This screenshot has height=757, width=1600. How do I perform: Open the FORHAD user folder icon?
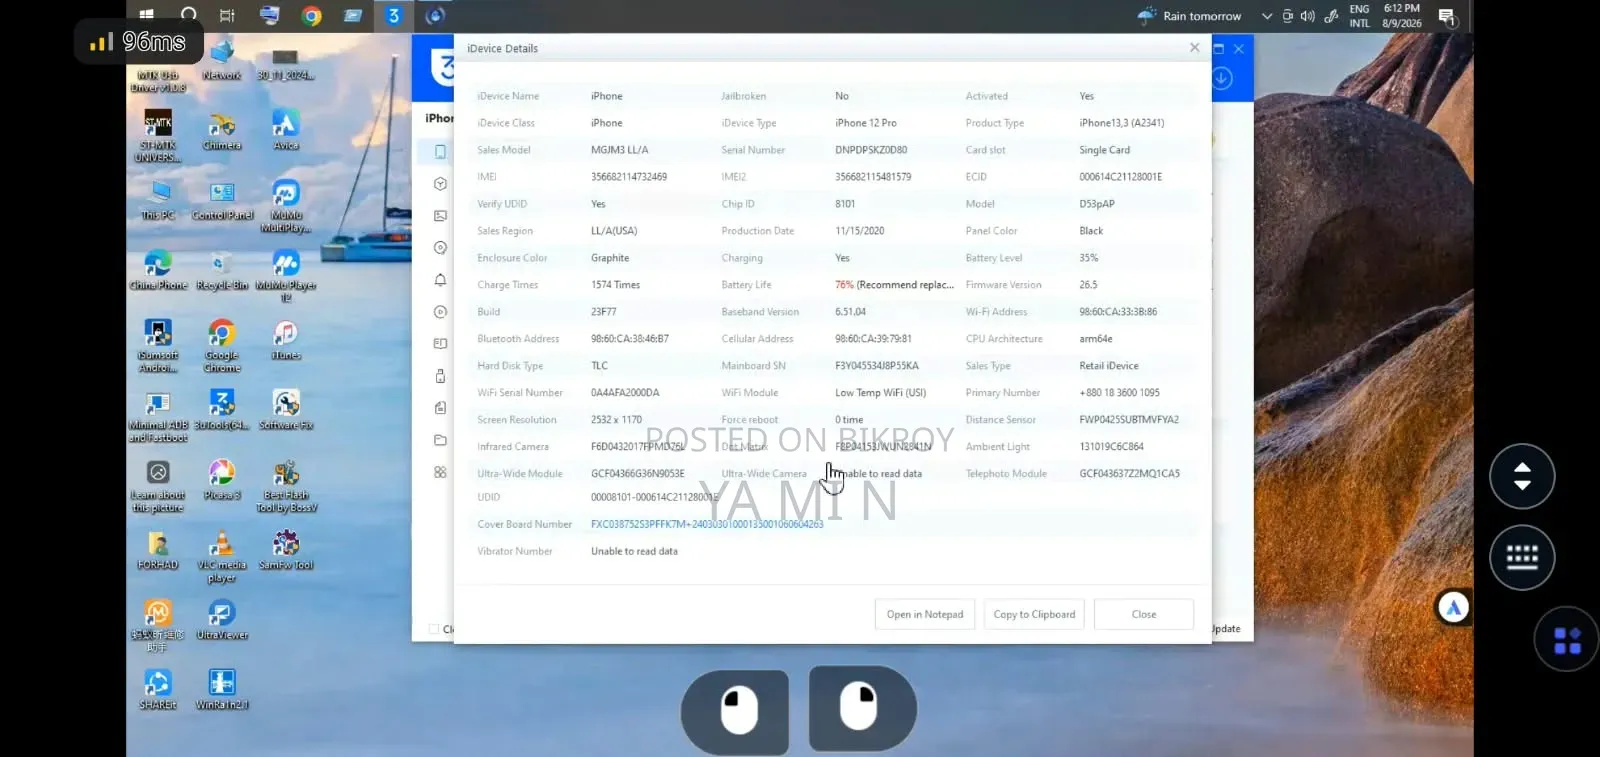coord(158,550)
